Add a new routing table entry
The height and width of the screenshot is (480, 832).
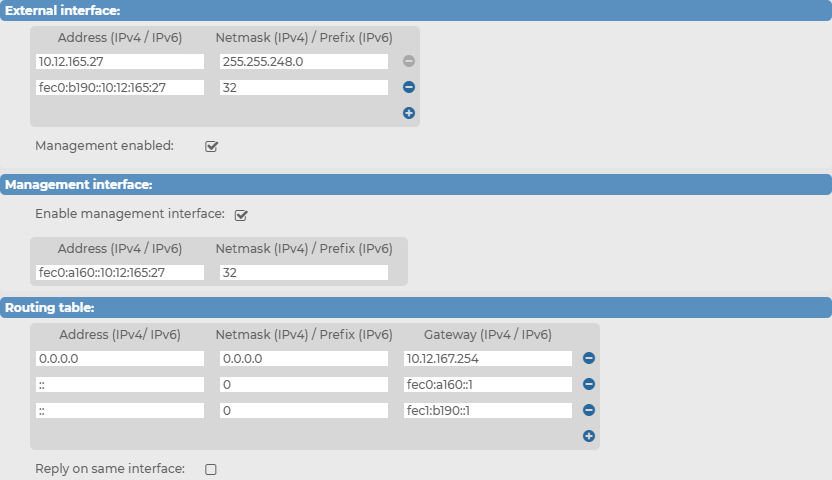coord(588,436)
